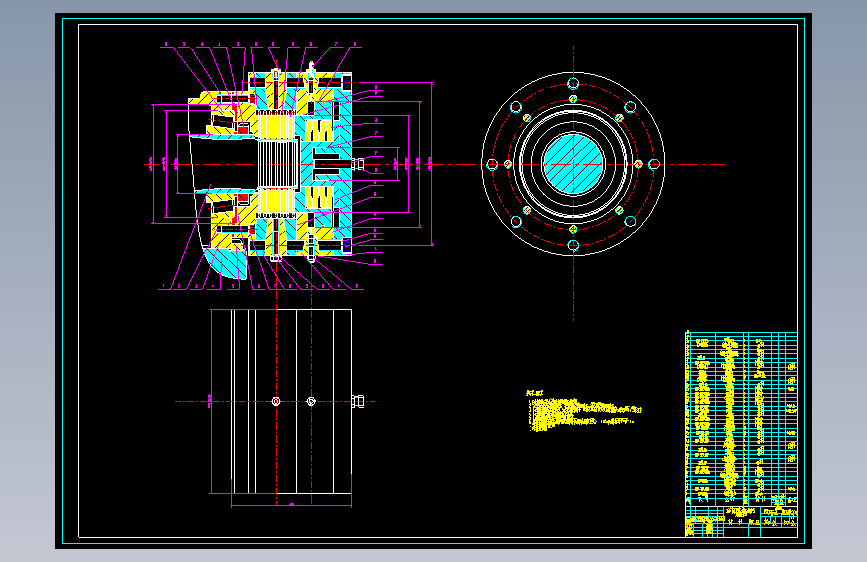Click the topmost cyan bolt hole on the flange
Image resolution: width=867 pixels, height=562 pixels.
tap(573, 84)
